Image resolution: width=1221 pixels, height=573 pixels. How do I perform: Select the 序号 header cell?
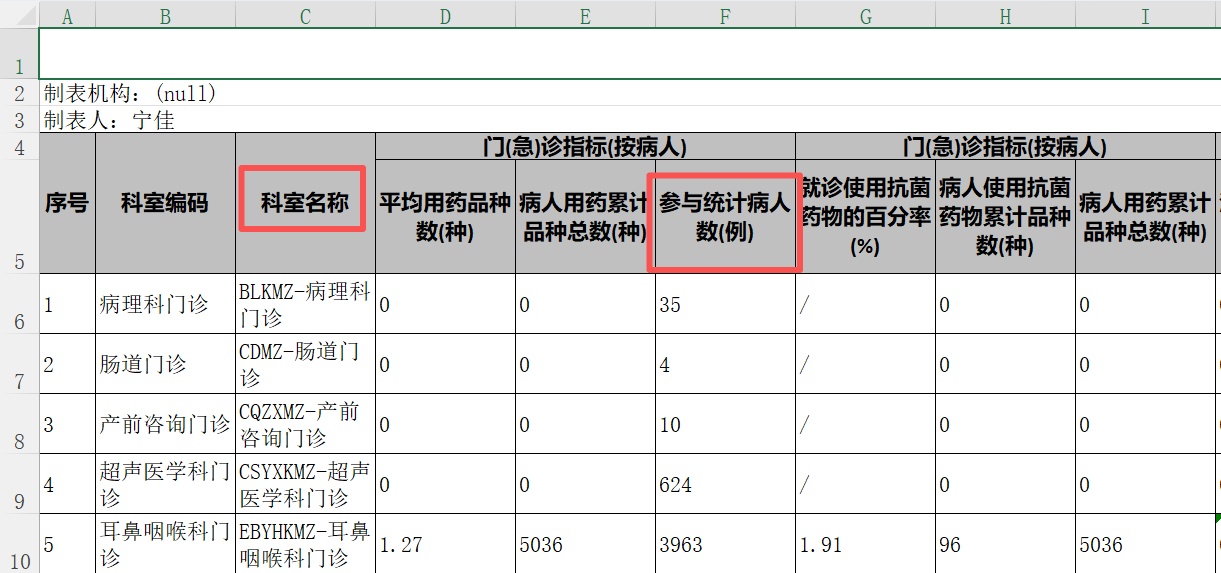pos(67,203)
